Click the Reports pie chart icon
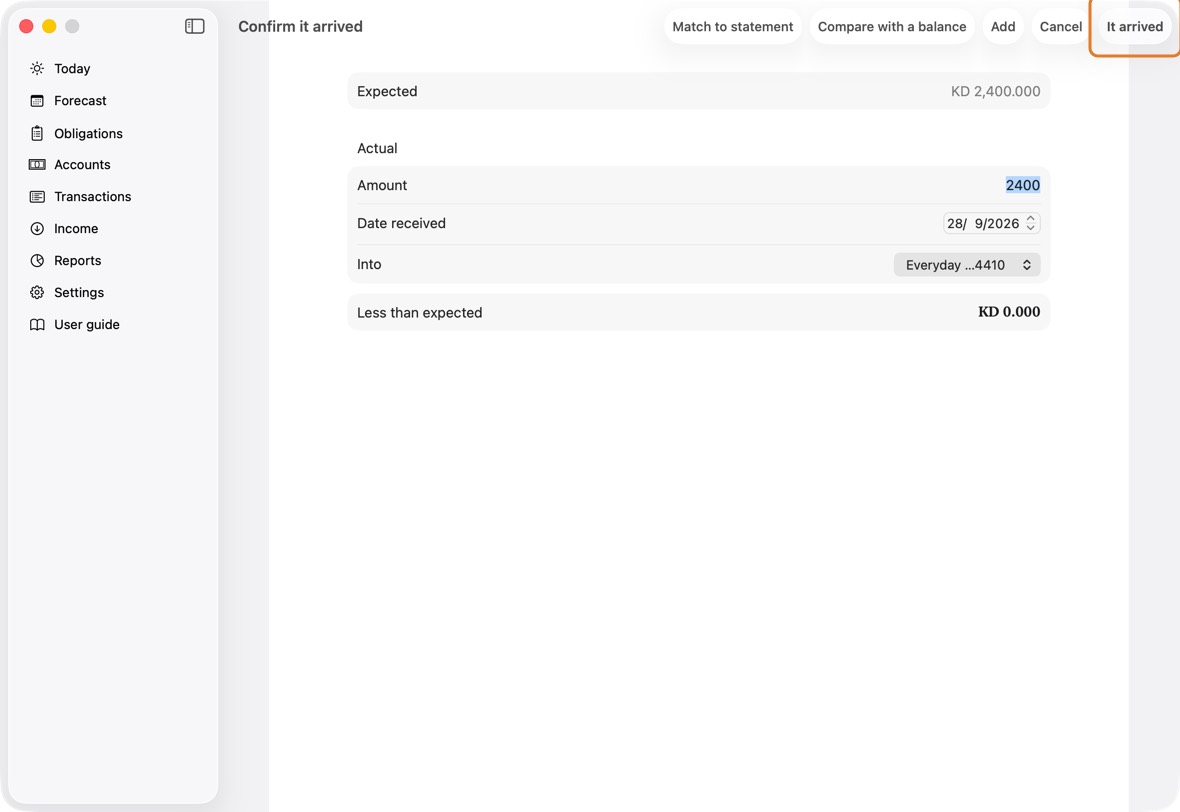 point(37,260)
